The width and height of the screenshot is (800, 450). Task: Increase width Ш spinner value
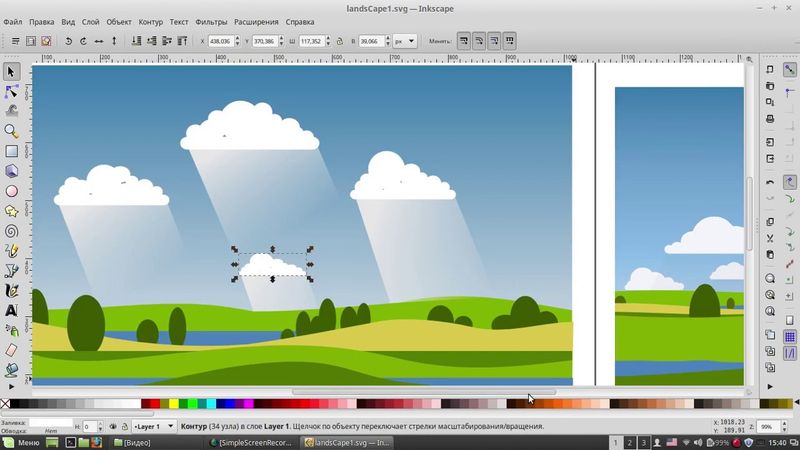click(328, 38)
